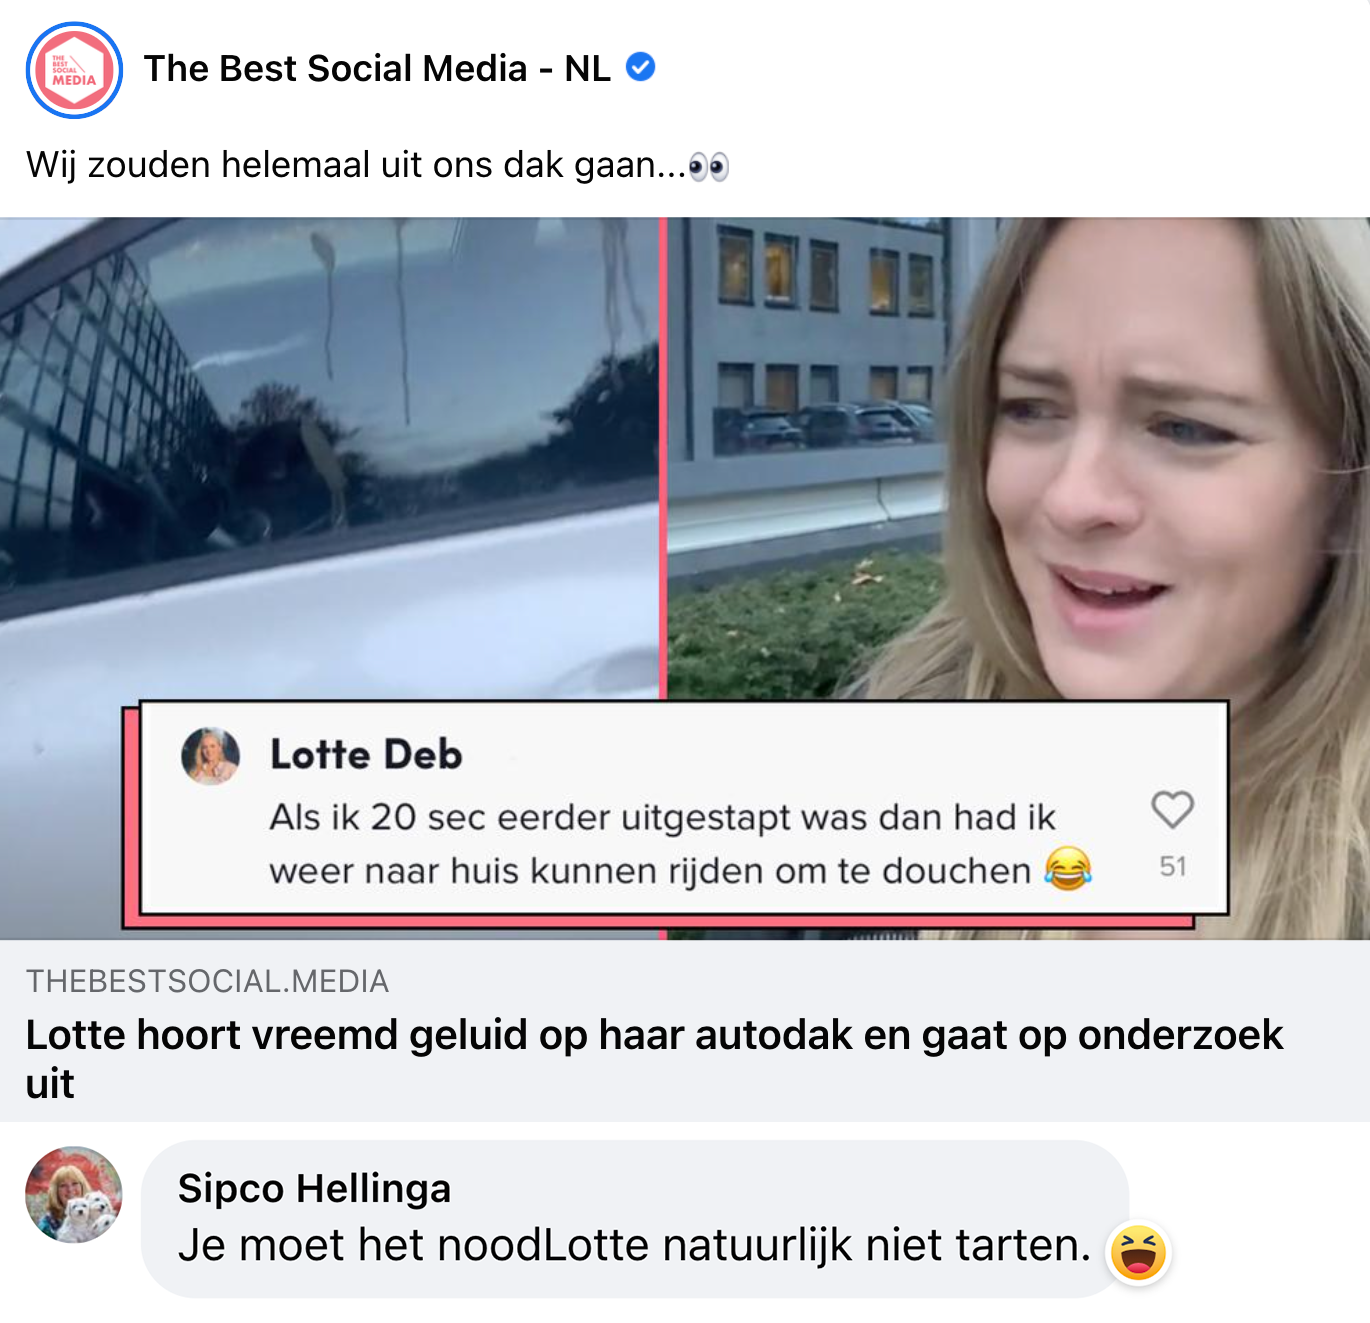Click the laughing reaction emoji on Sipco's comment

click(1138, 1252)
